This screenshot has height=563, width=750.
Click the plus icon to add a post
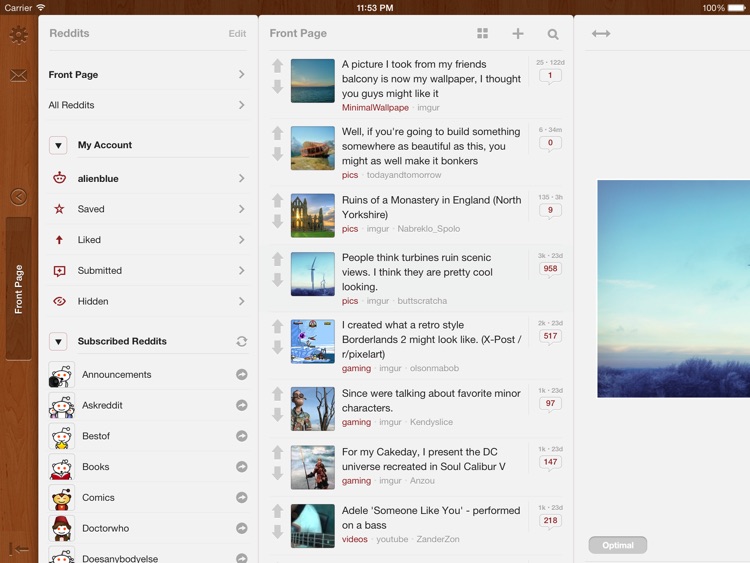(x=518, y=33)
